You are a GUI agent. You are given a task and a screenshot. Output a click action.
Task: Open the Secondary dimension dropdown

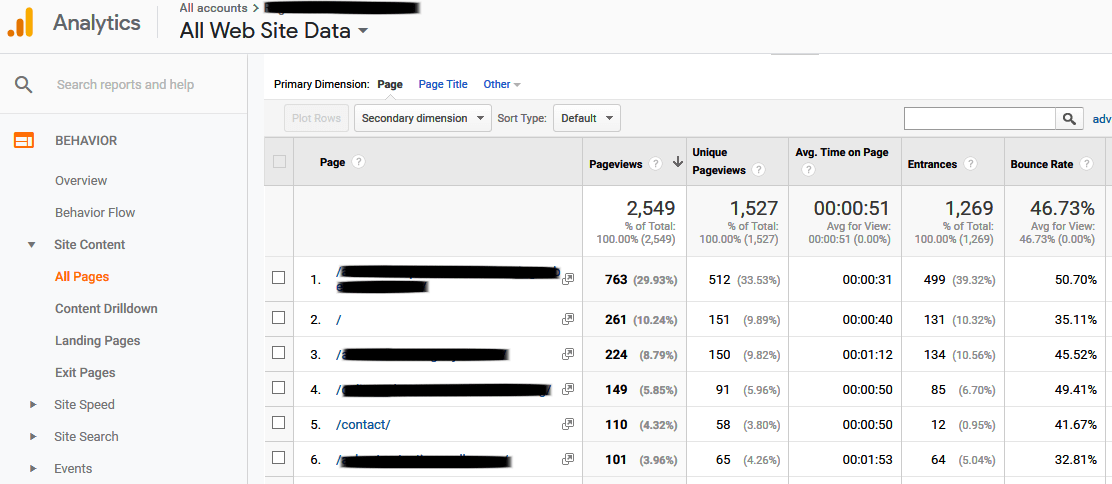pos(422,118)
